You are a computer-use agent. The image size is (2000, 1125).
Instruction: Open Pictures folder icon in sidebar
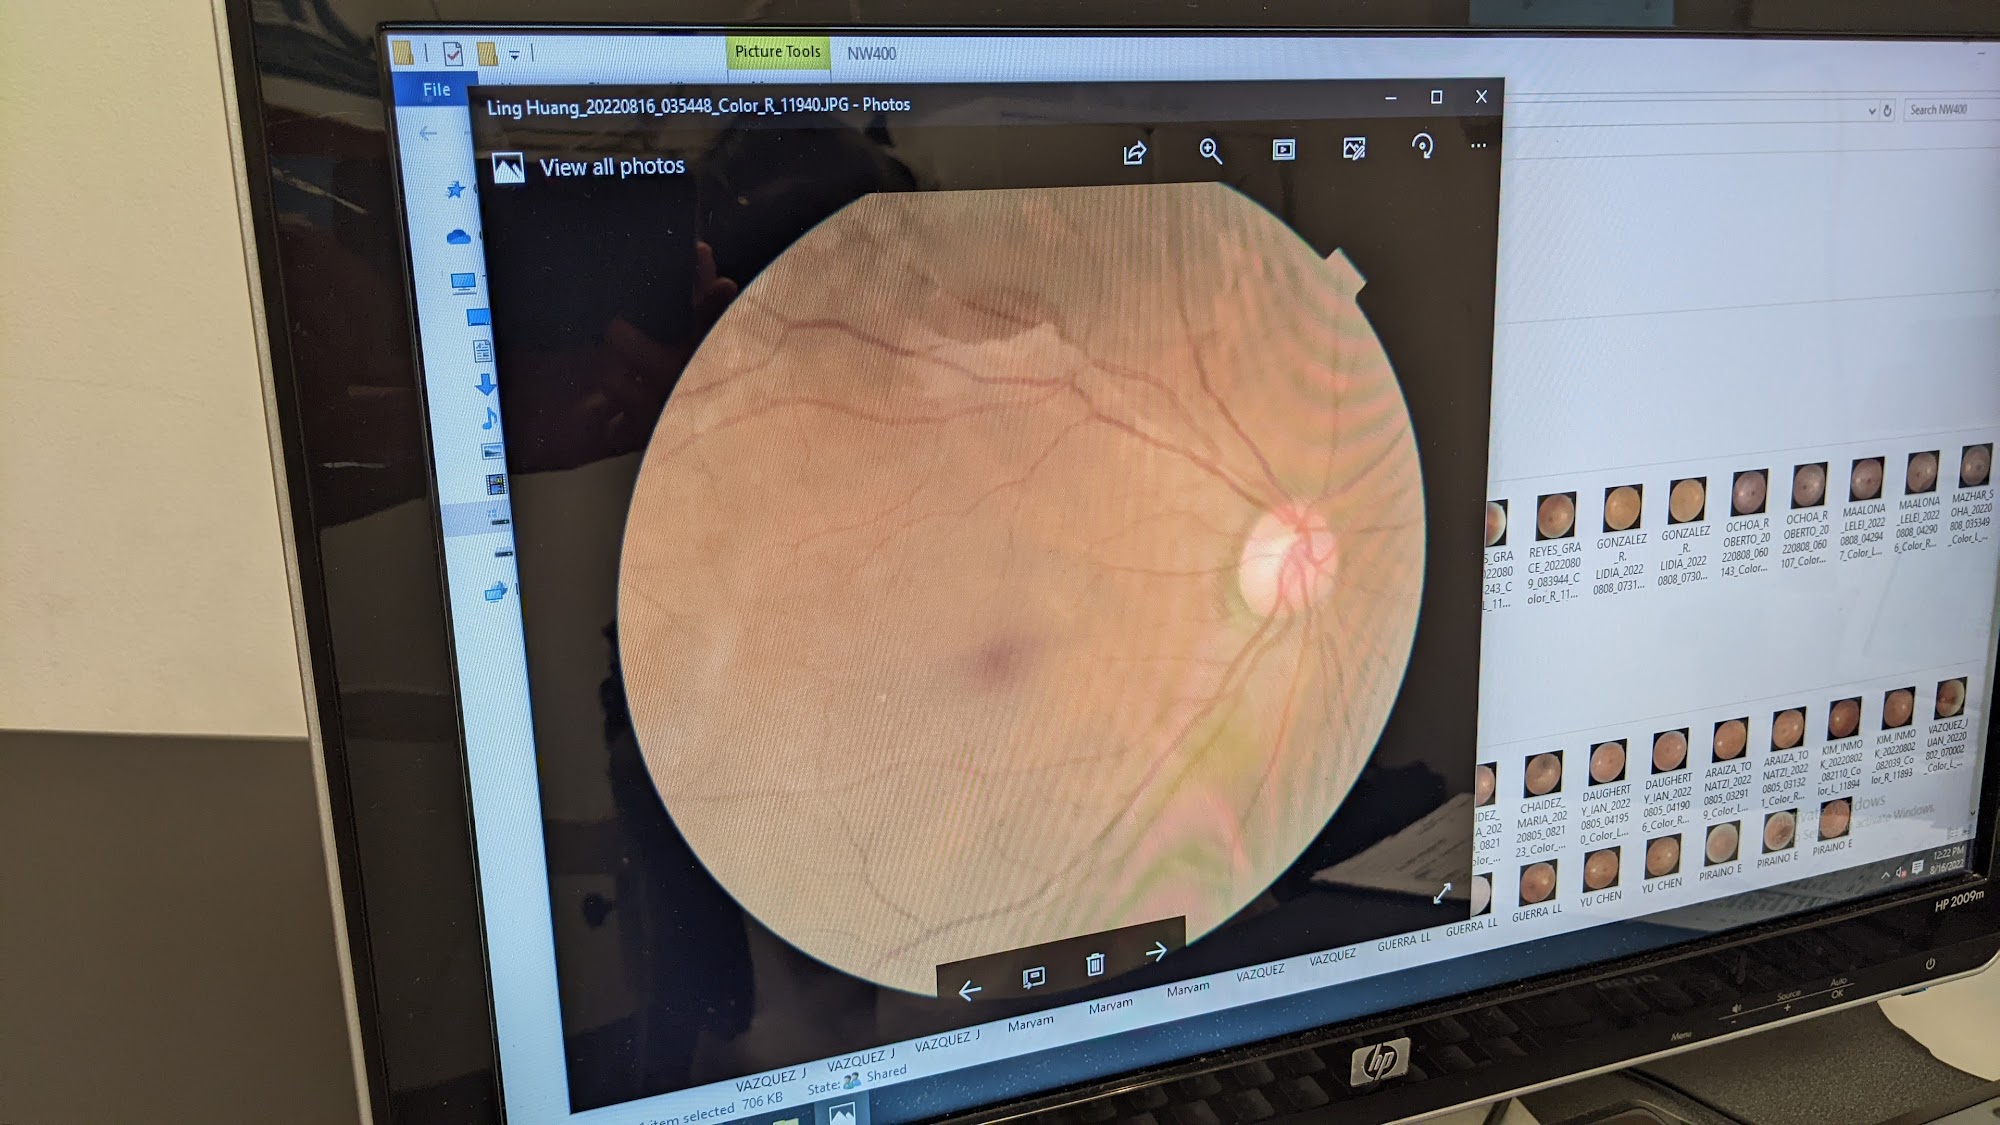[x=492, y=452]
